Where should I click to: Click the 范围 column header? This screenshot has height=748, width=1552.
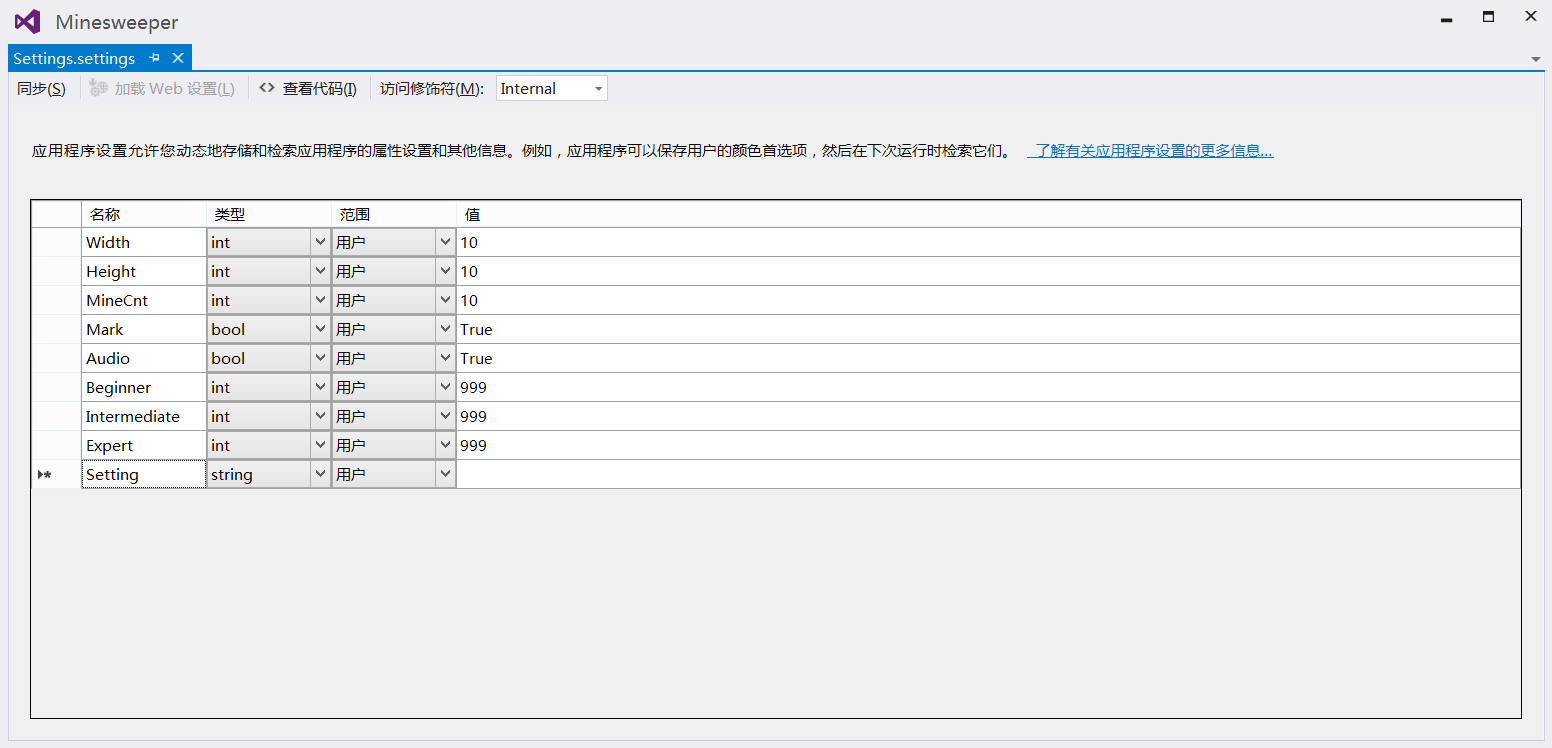pos(394,214)
